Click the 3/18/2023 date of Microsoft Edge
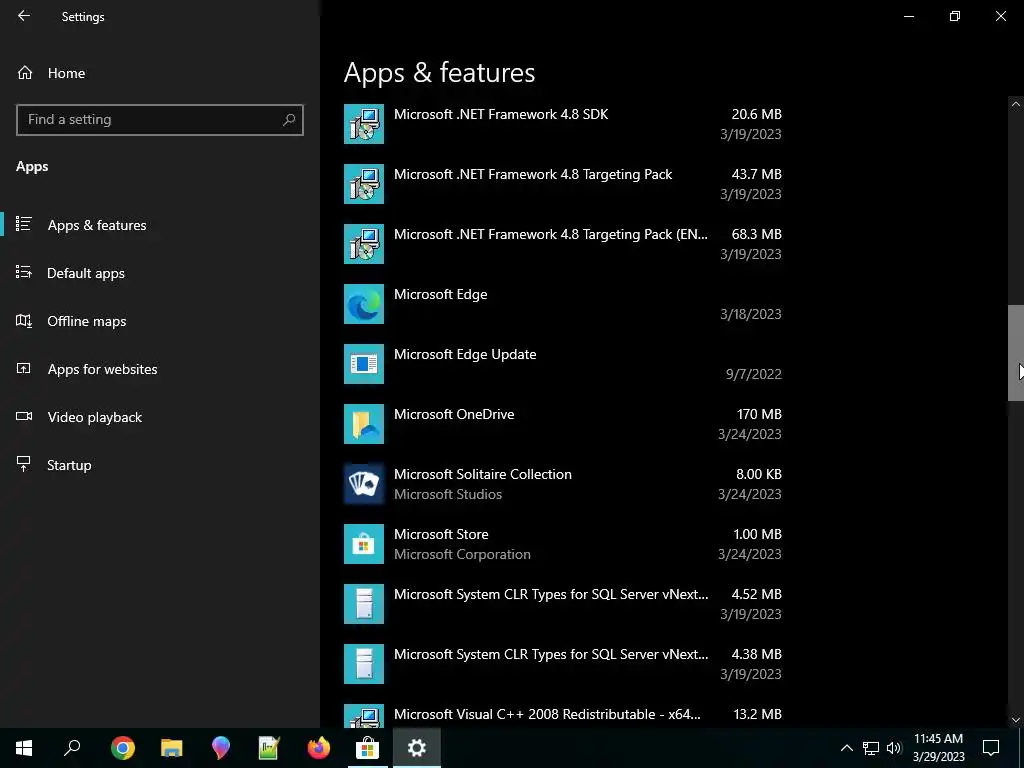Image resolution: width=1024 pixels, height=768 pixels. (x=750, y=314)
